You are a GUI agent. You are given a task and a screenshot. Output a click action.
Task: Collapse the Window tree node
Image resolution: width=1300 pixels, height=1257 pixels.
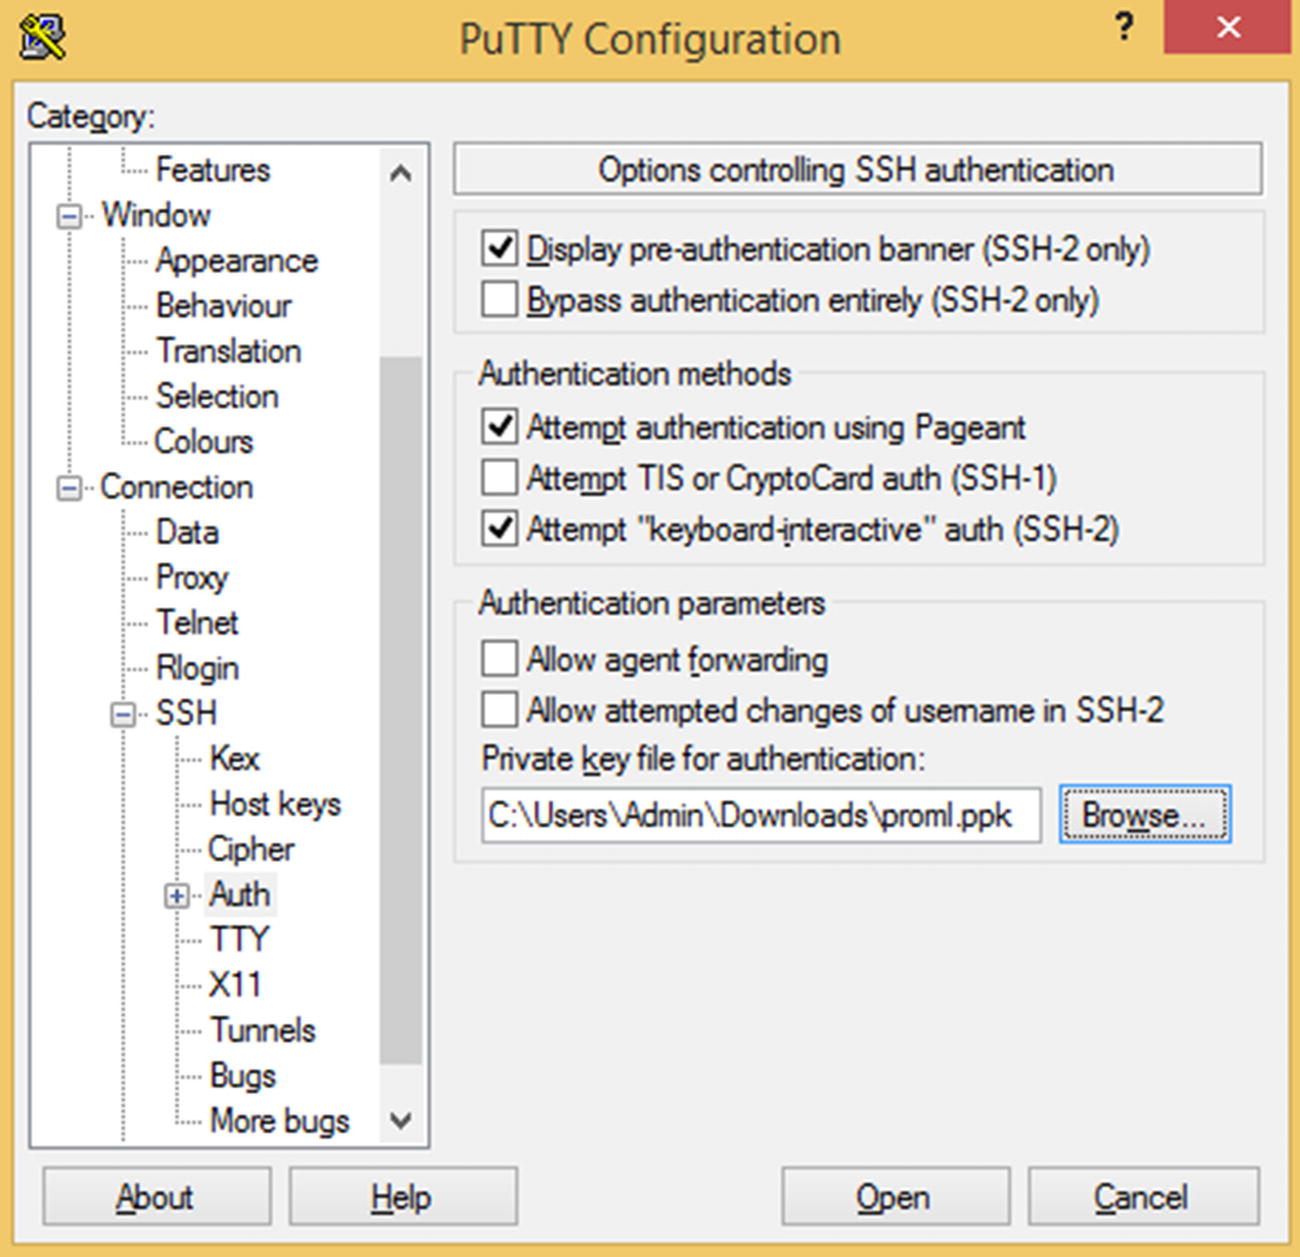[69, 216]
